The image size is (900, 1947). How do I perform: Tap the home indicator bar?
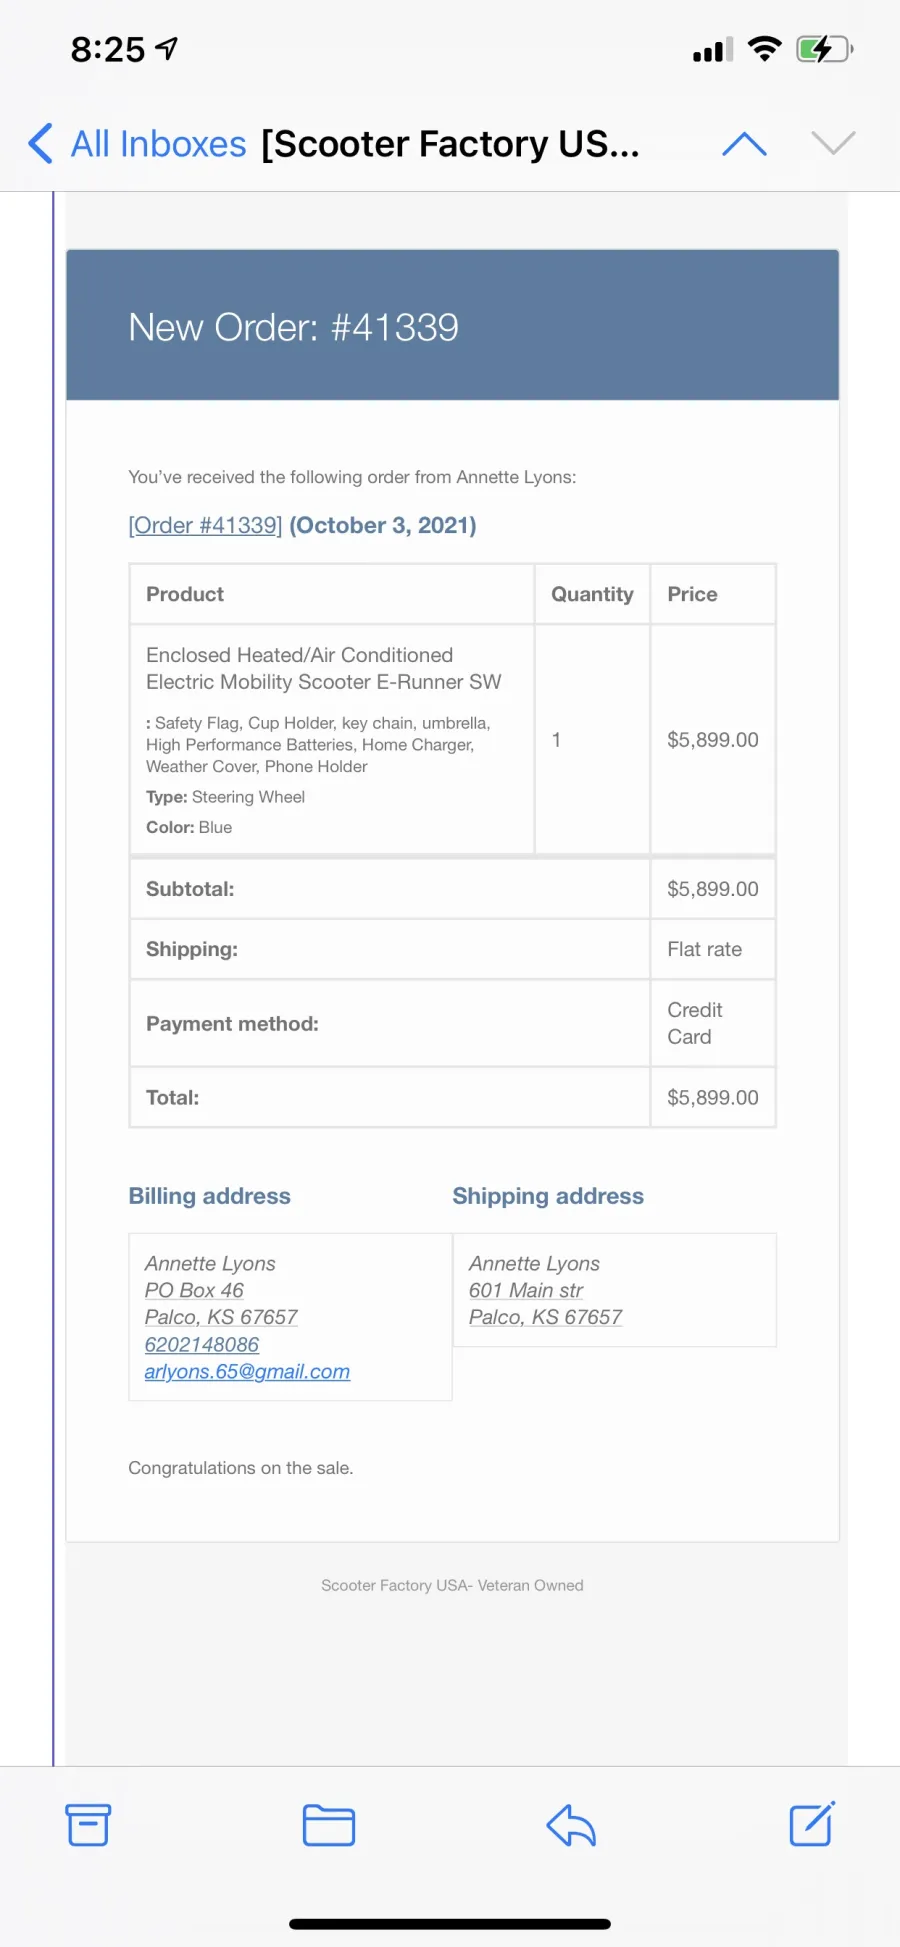click(450, 1924)
